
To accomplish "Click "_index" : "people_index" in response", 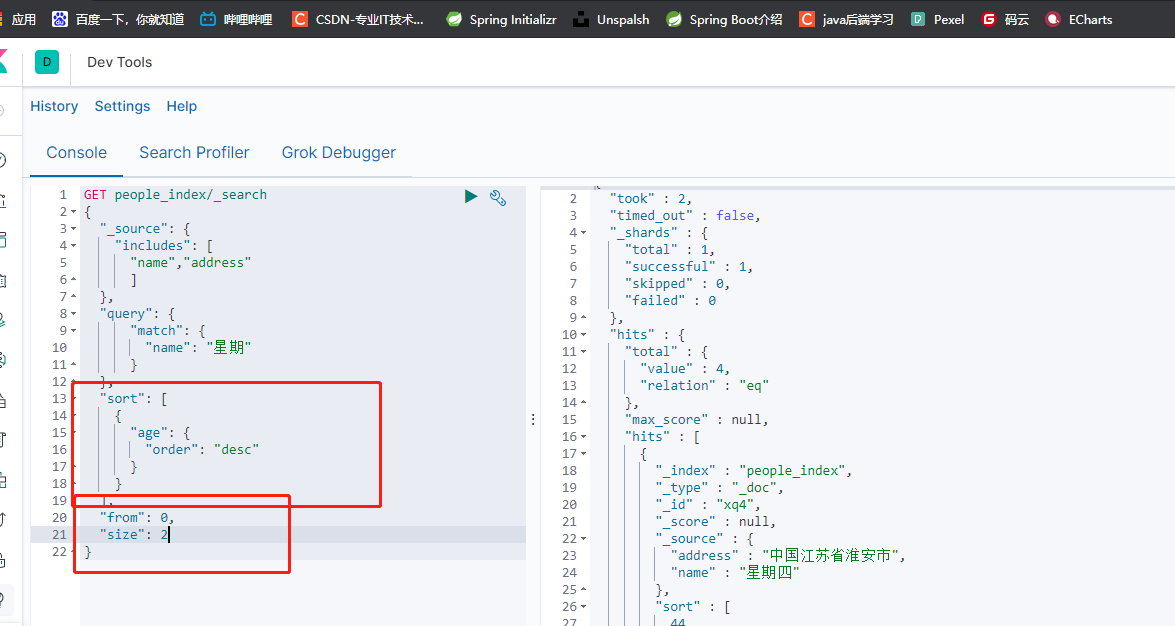I will (754, 471).
